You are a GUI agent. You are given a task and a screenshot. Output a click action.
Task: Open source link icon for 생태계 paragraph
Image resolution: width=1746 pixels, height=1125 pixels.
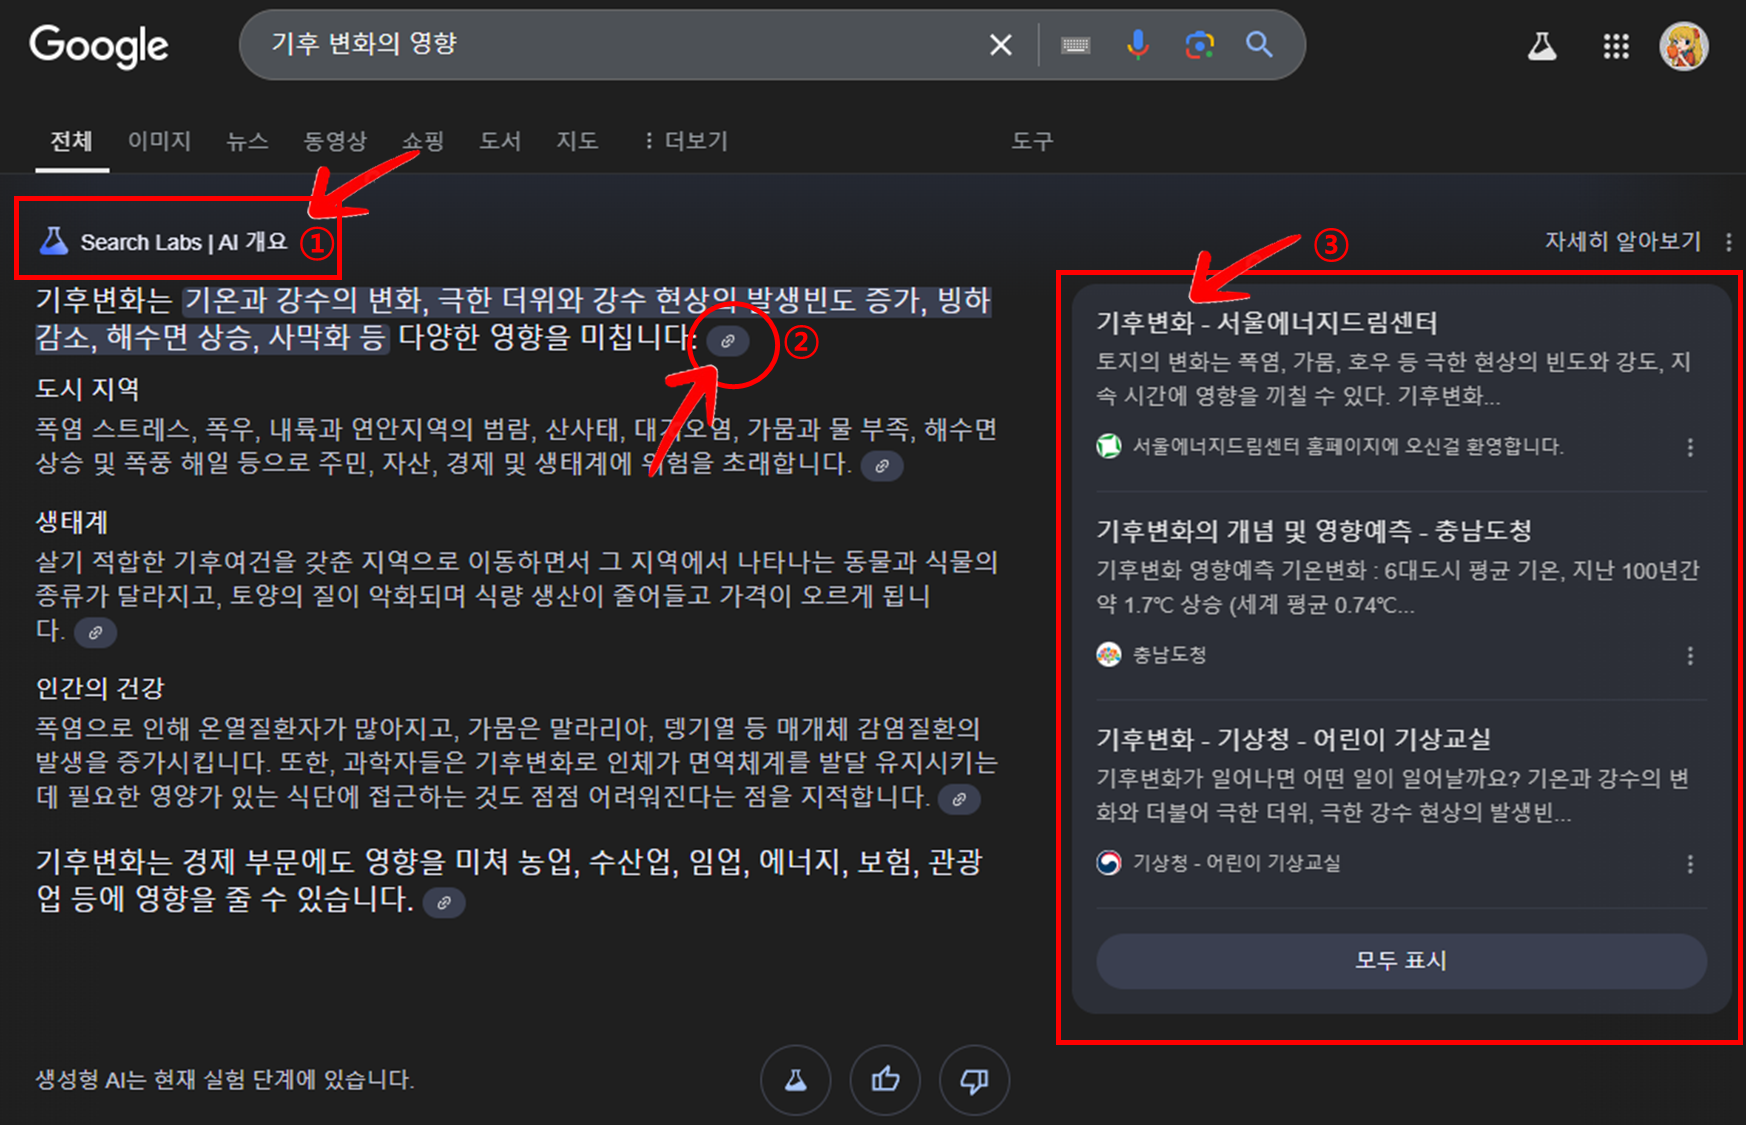click(x=95, y=633)
